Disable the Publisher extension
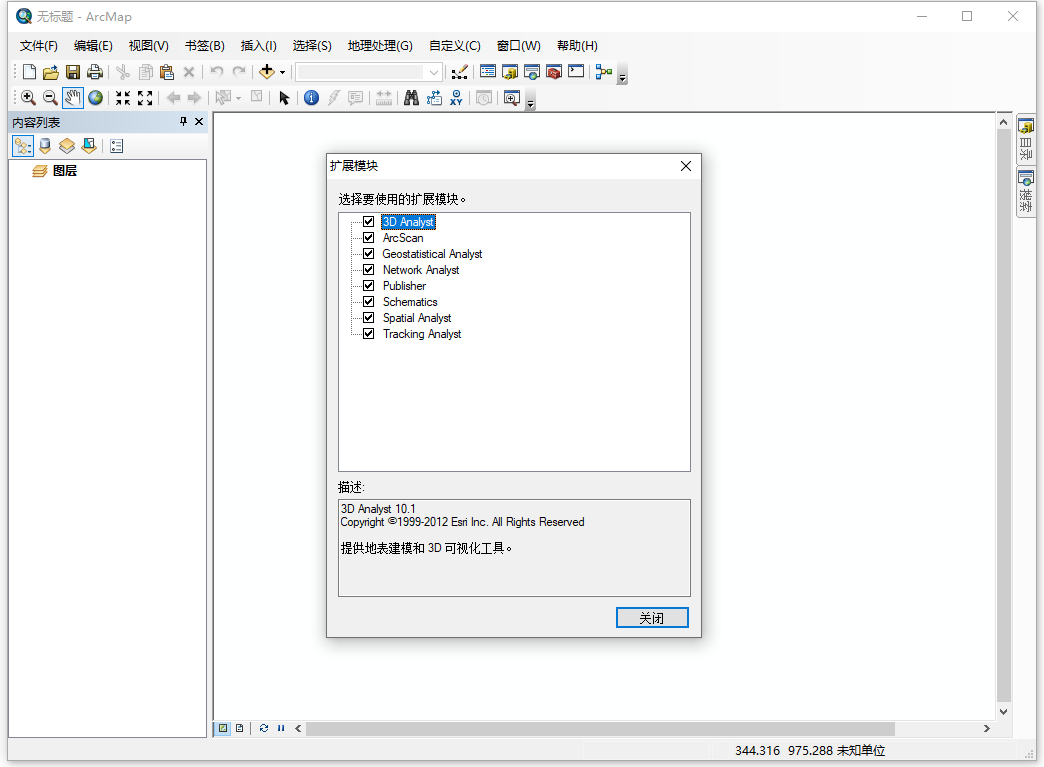This screenshot has width=1044, height=767. (368, 286)
